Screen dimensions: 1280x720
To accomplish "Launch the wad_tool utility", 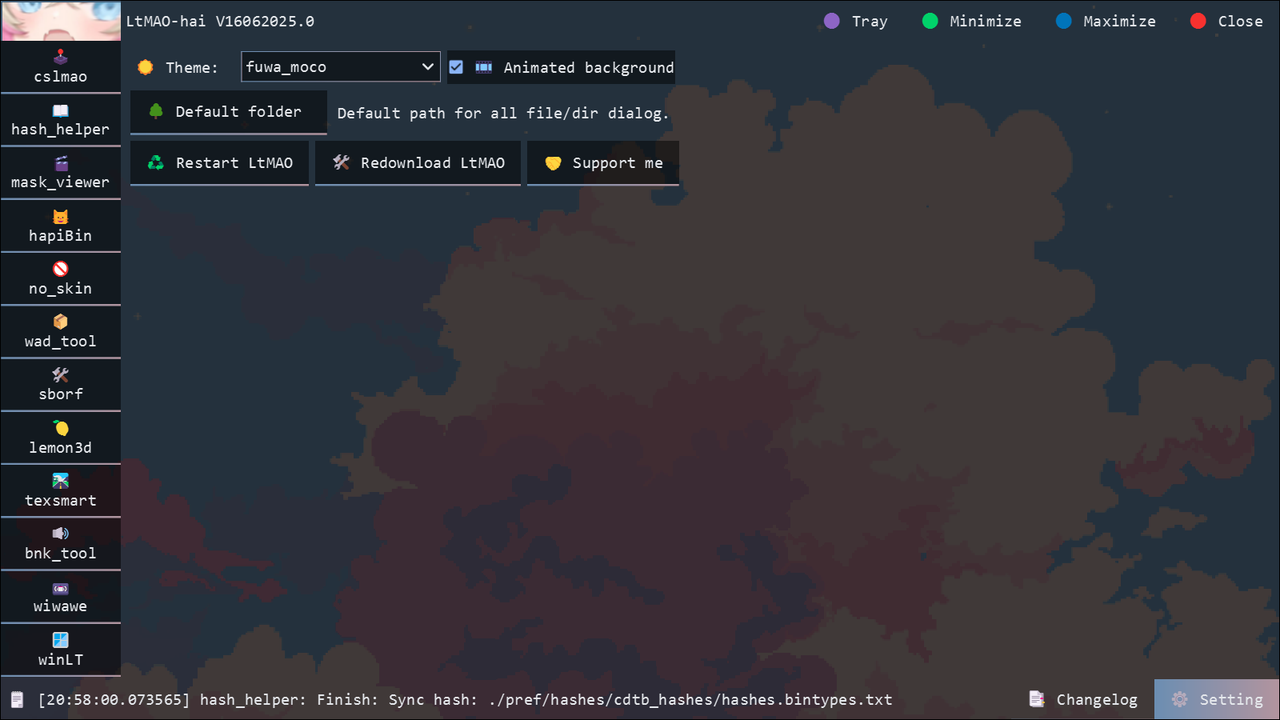I will point(60,331).
